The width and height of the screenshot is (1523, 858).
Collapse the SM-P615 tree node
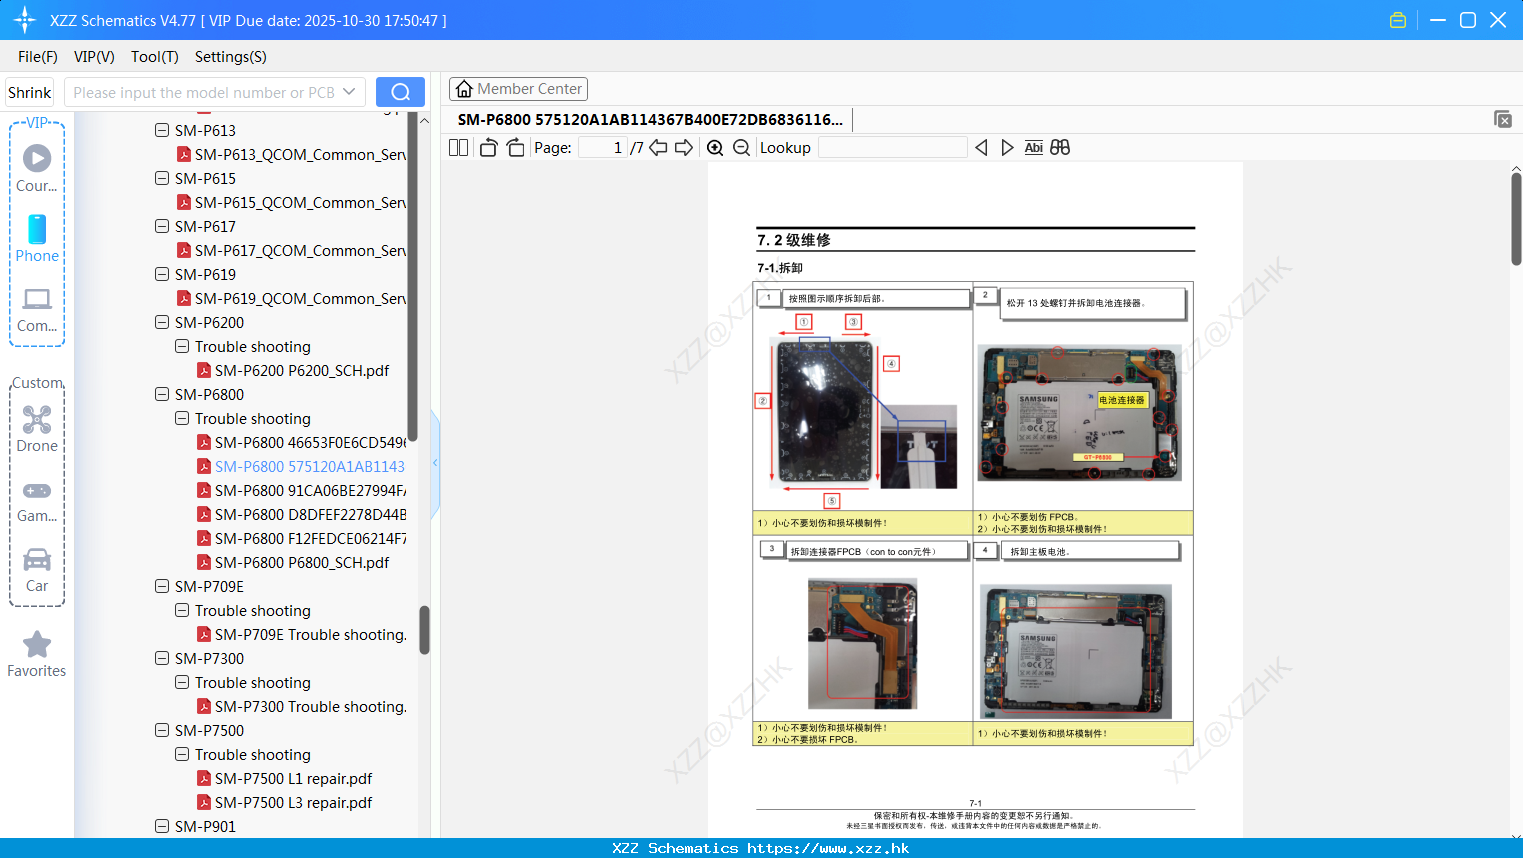tap(162, 178)
